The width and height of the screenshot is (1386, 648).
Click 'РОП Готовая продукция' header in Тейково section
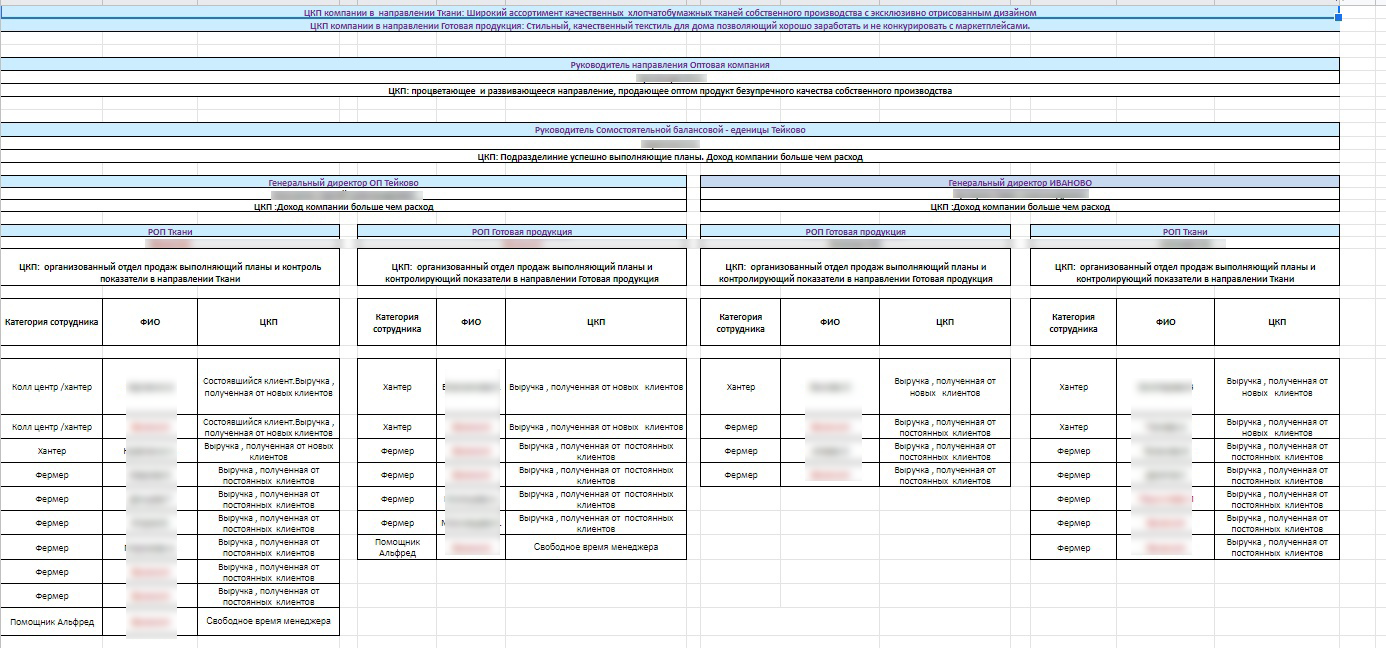522,232
